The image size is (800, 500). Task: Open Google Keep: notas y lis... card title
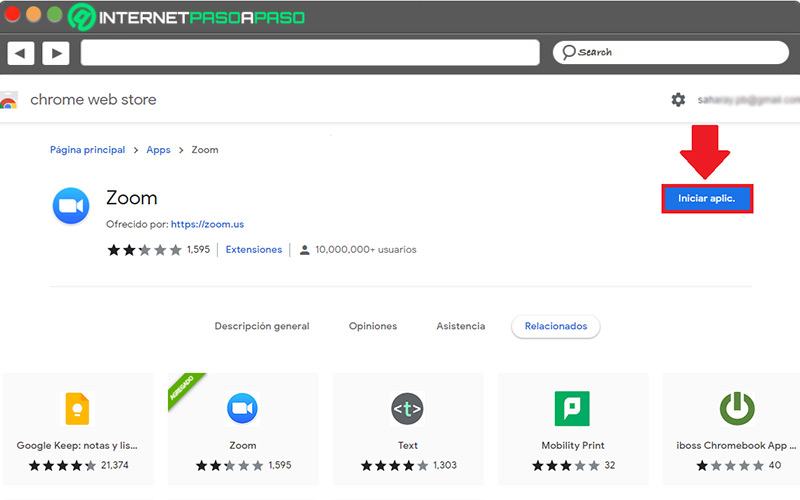pos(77,445)
